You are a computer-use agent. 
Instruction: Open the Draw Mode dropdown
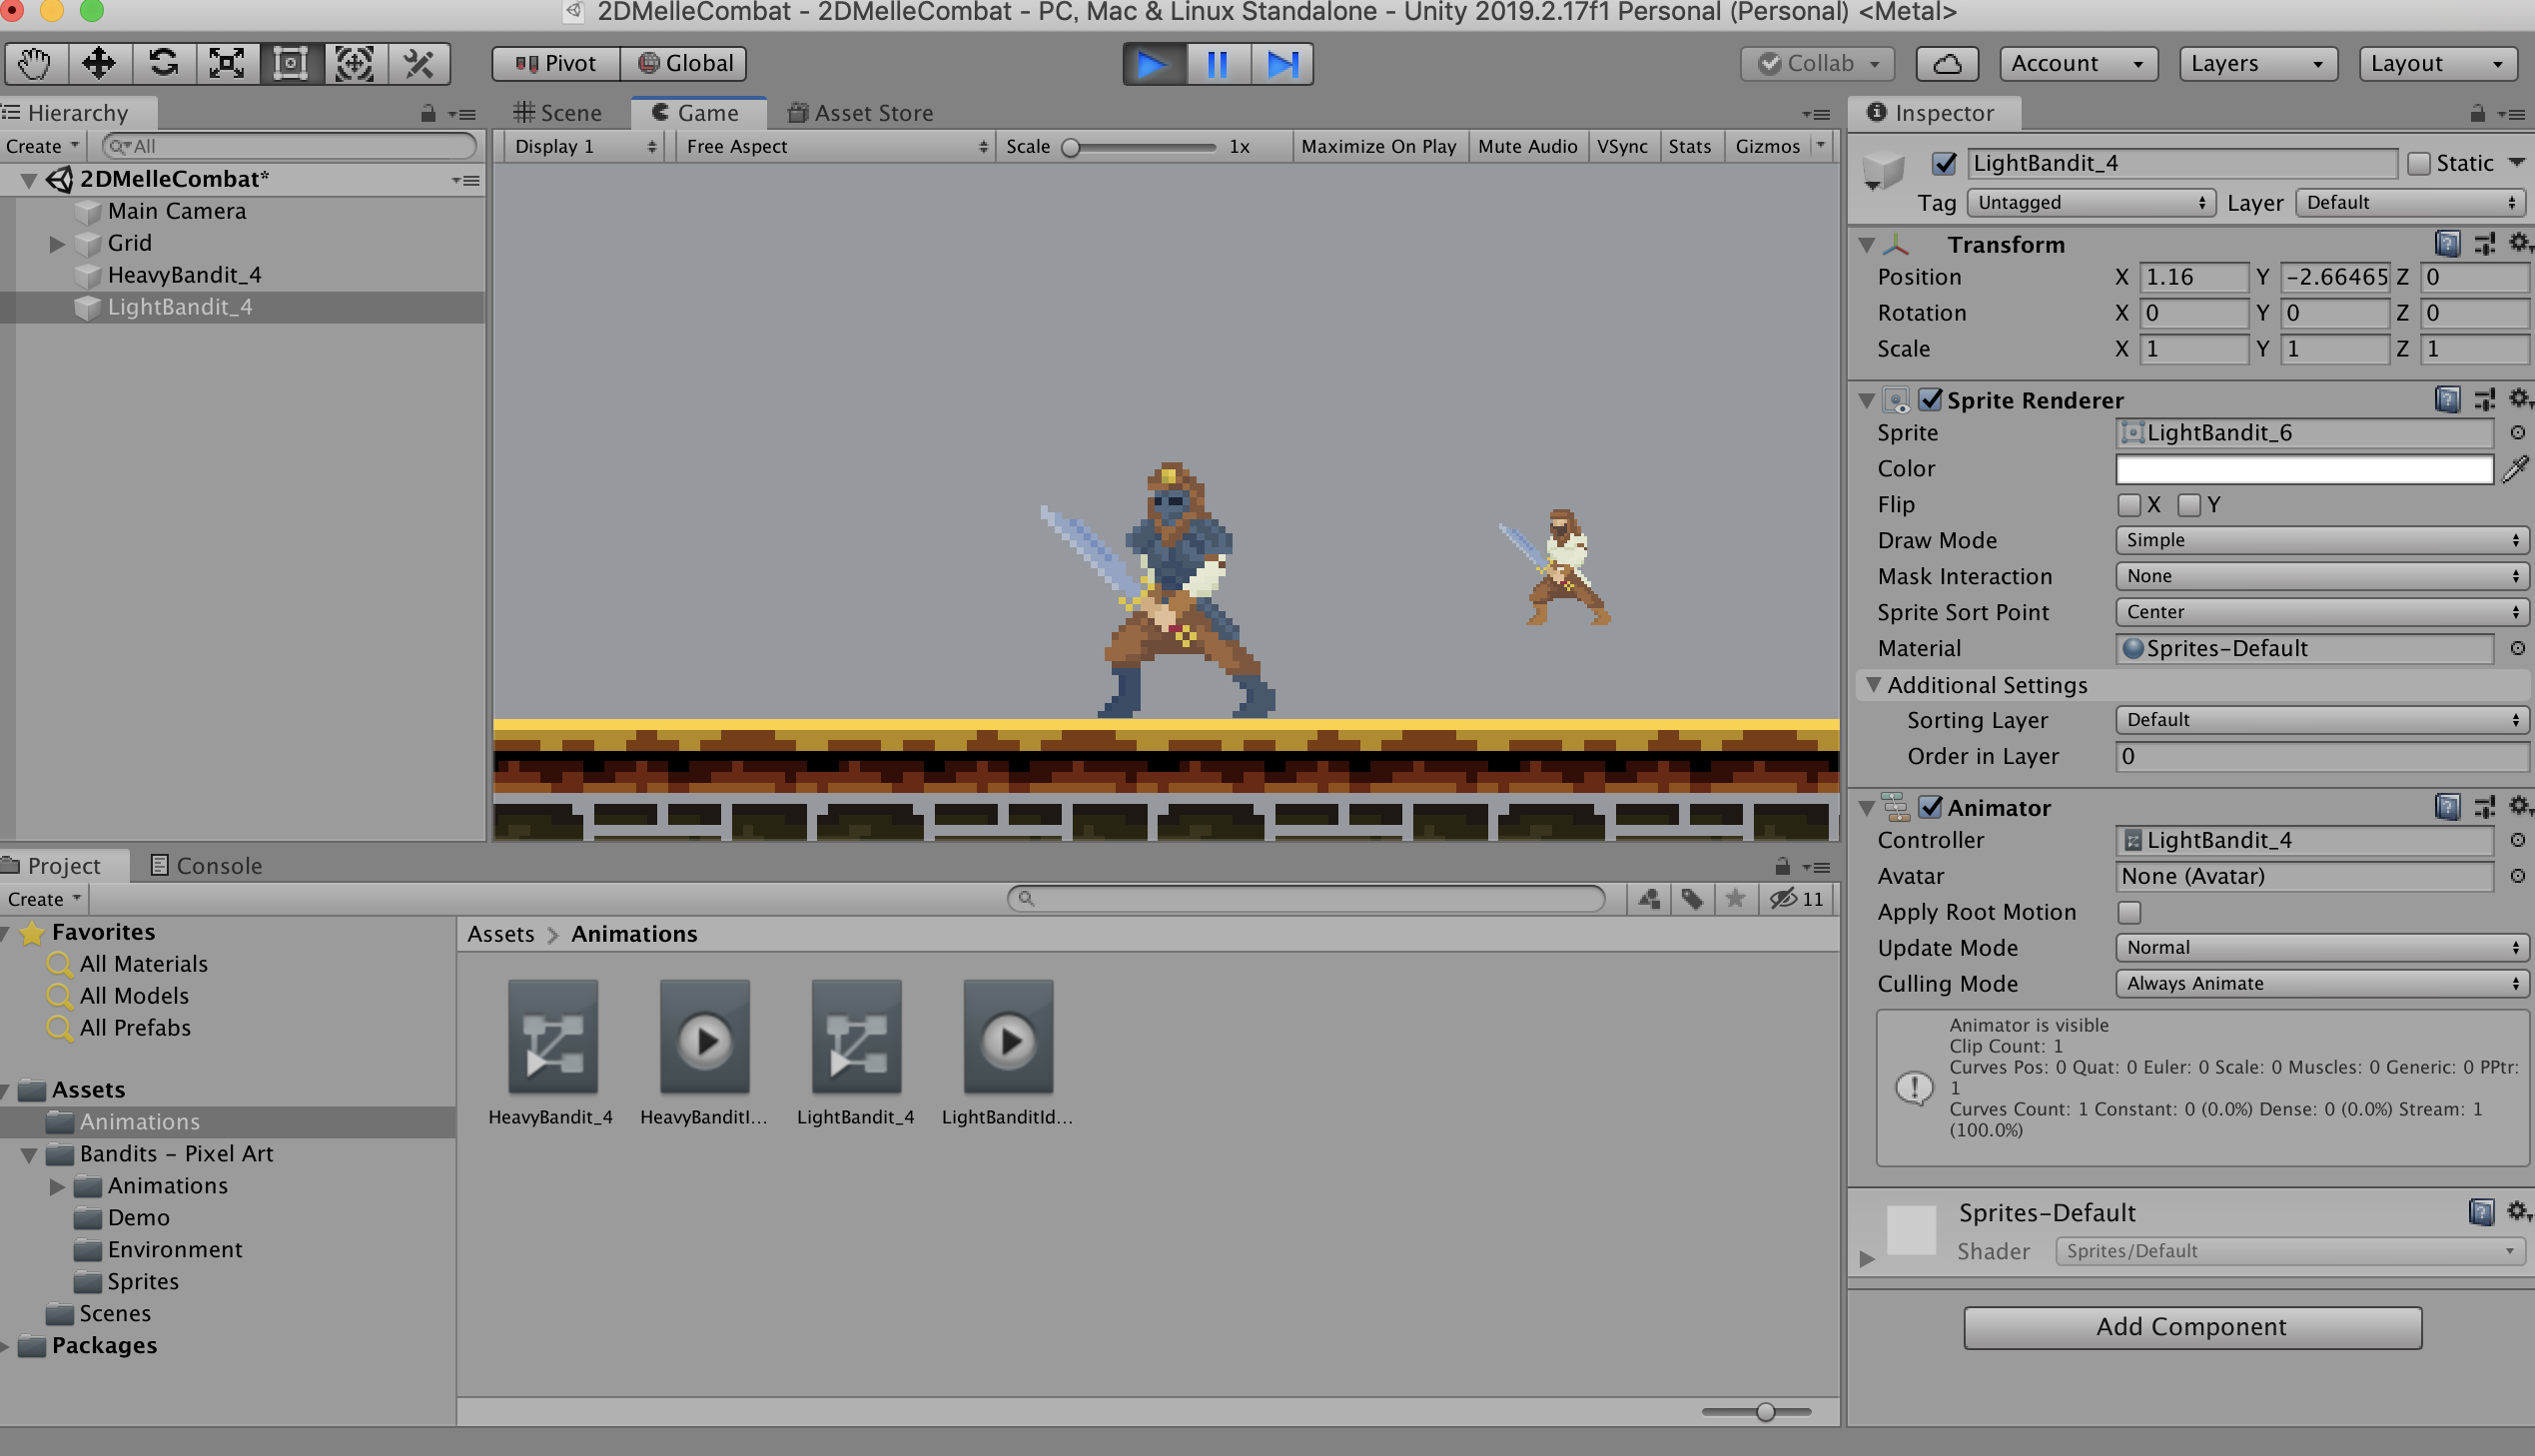coord(2320,540)
